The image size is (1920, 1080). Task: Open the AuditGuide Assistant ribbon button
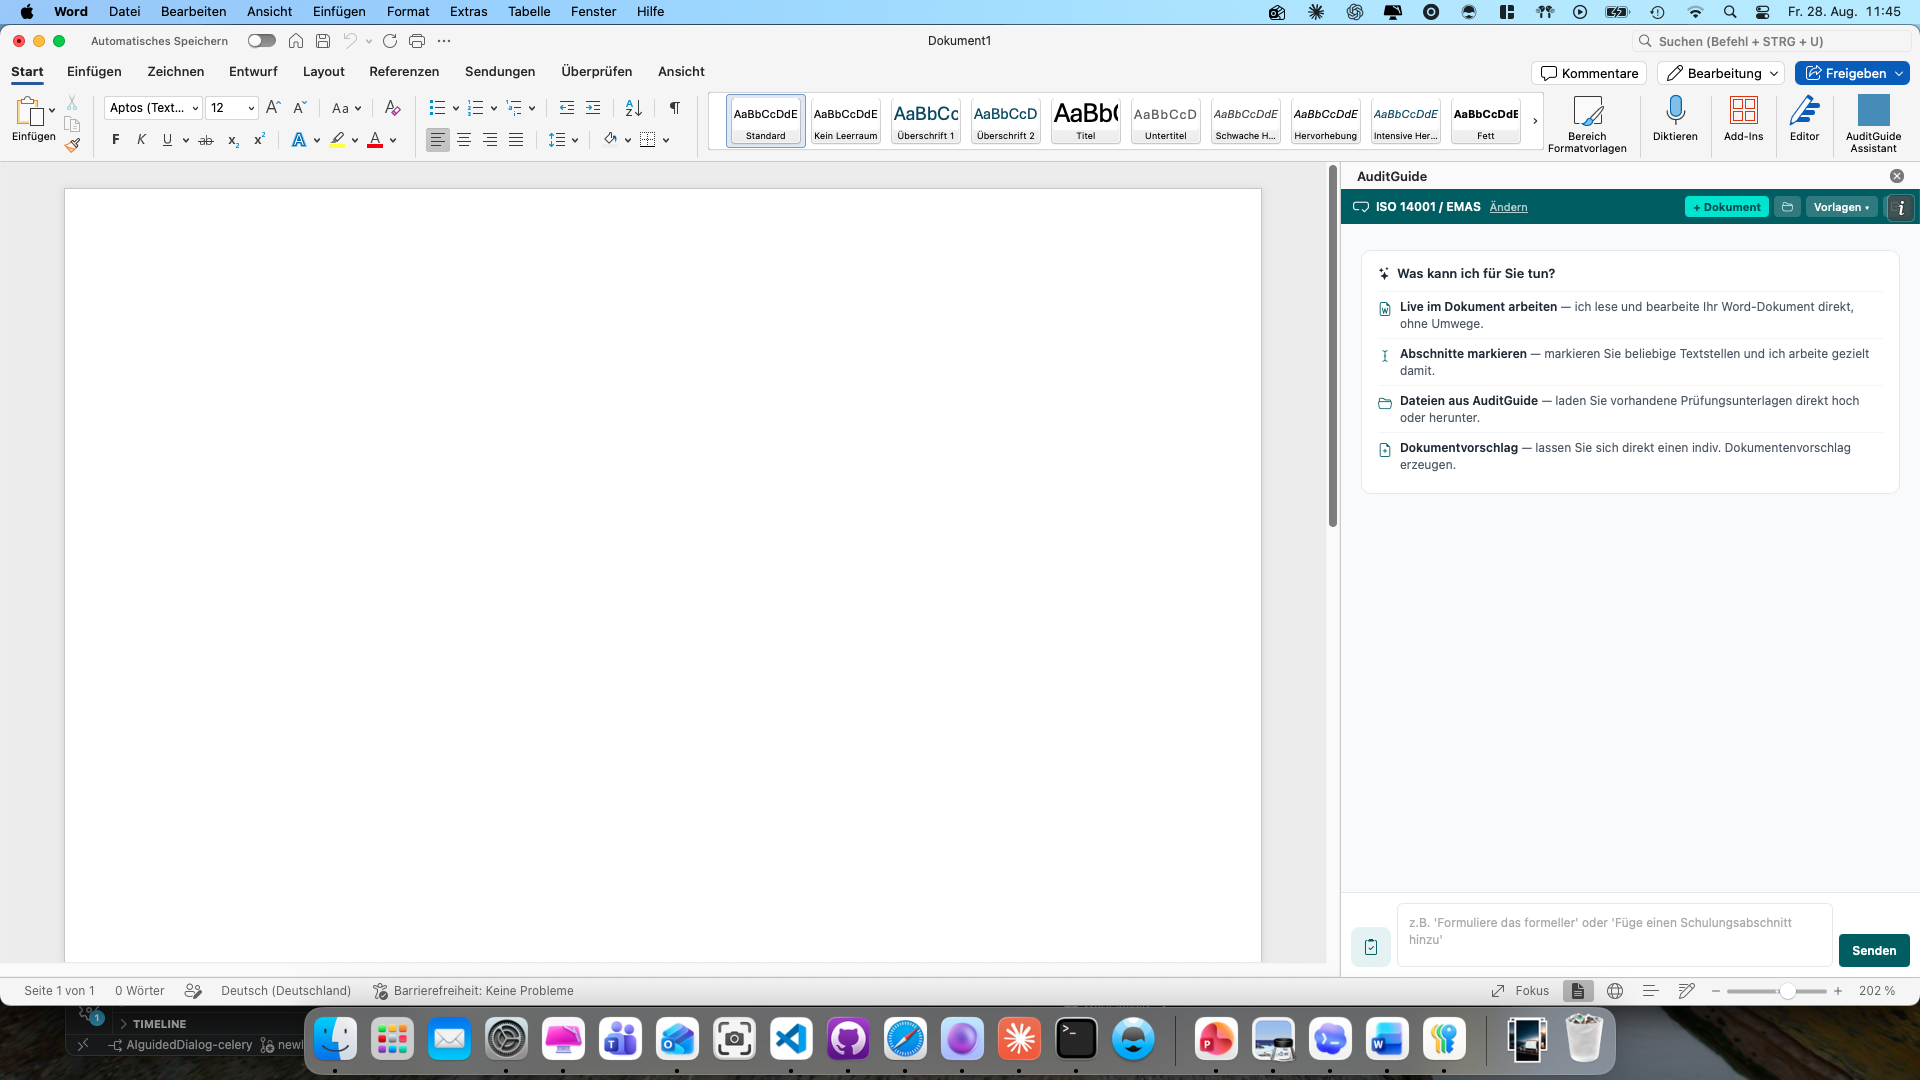(1873, 124)
